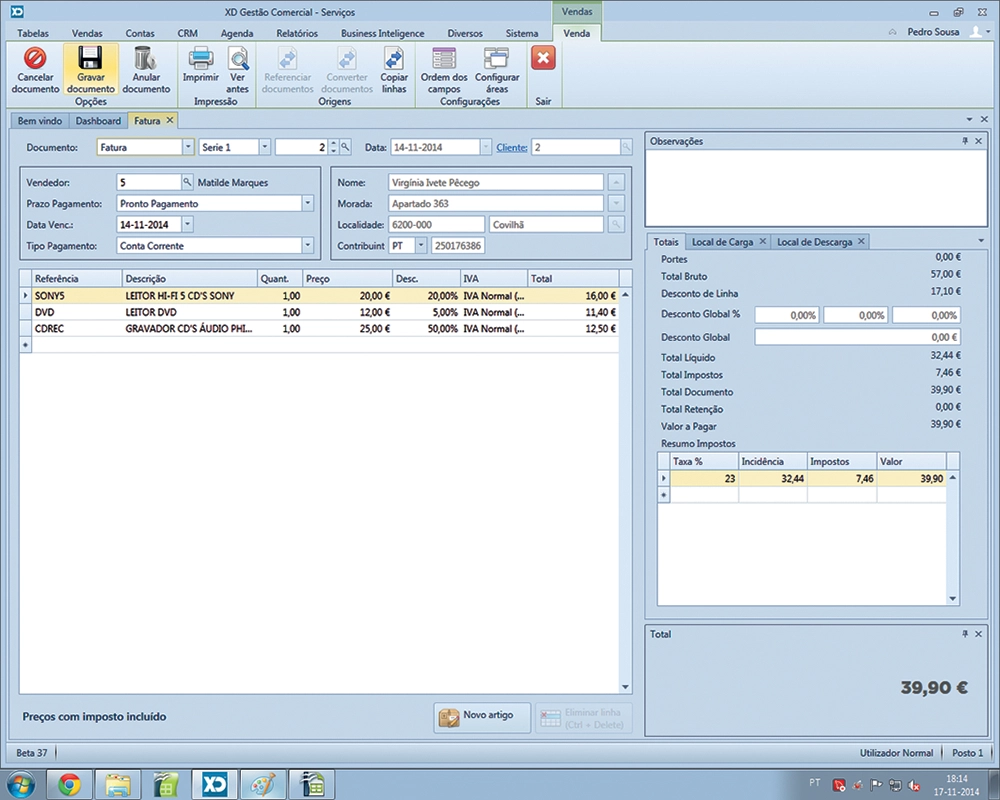Viewport: 1000px width, 800px height.
Task: Open the Data Venc. date picker
Action: coord(188,225)
